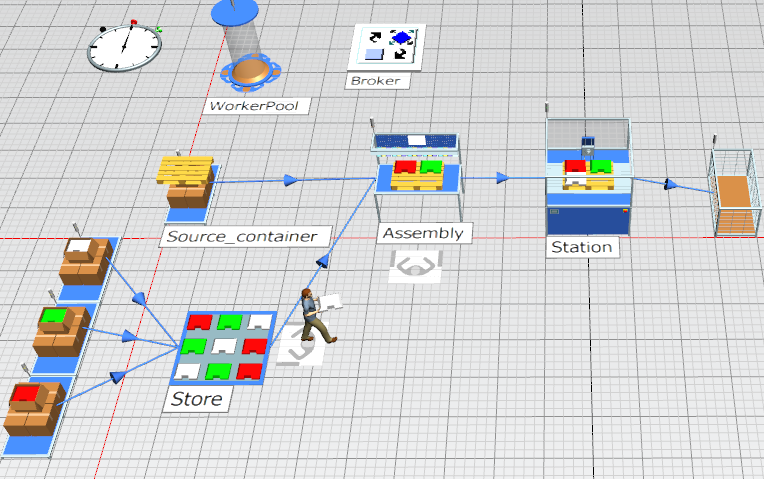This screenshot has width=764, height=479.
Task: Select the Broker icon
Action: point(386,47)
